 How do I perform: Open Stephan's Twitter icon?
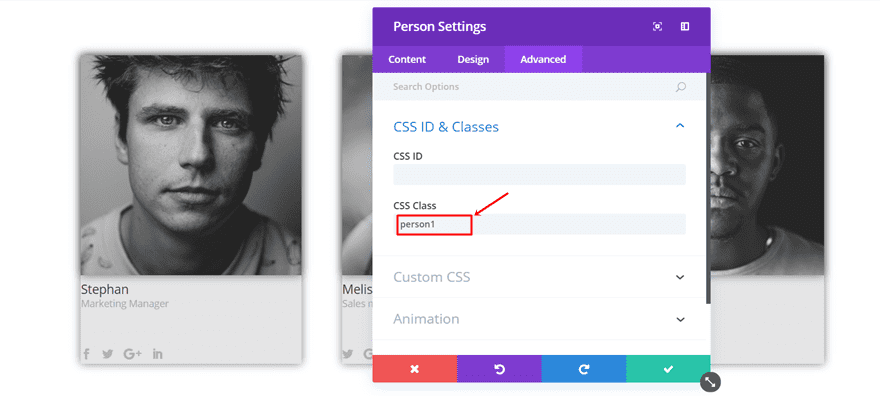tap(108, 354)
